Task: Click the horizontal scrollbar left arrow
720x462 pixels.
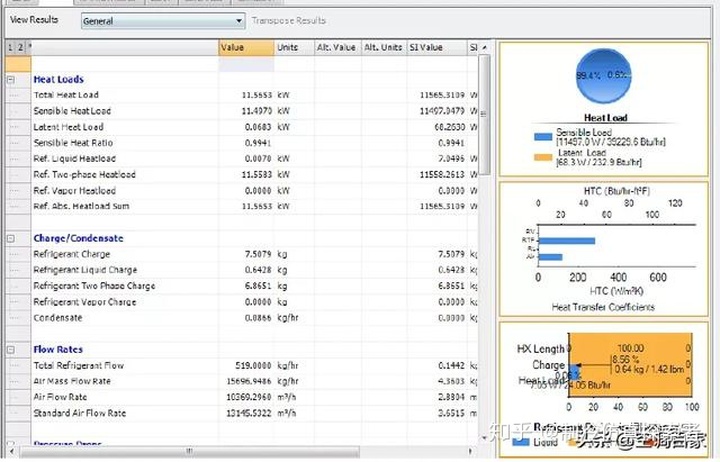Action: (12, 452)
